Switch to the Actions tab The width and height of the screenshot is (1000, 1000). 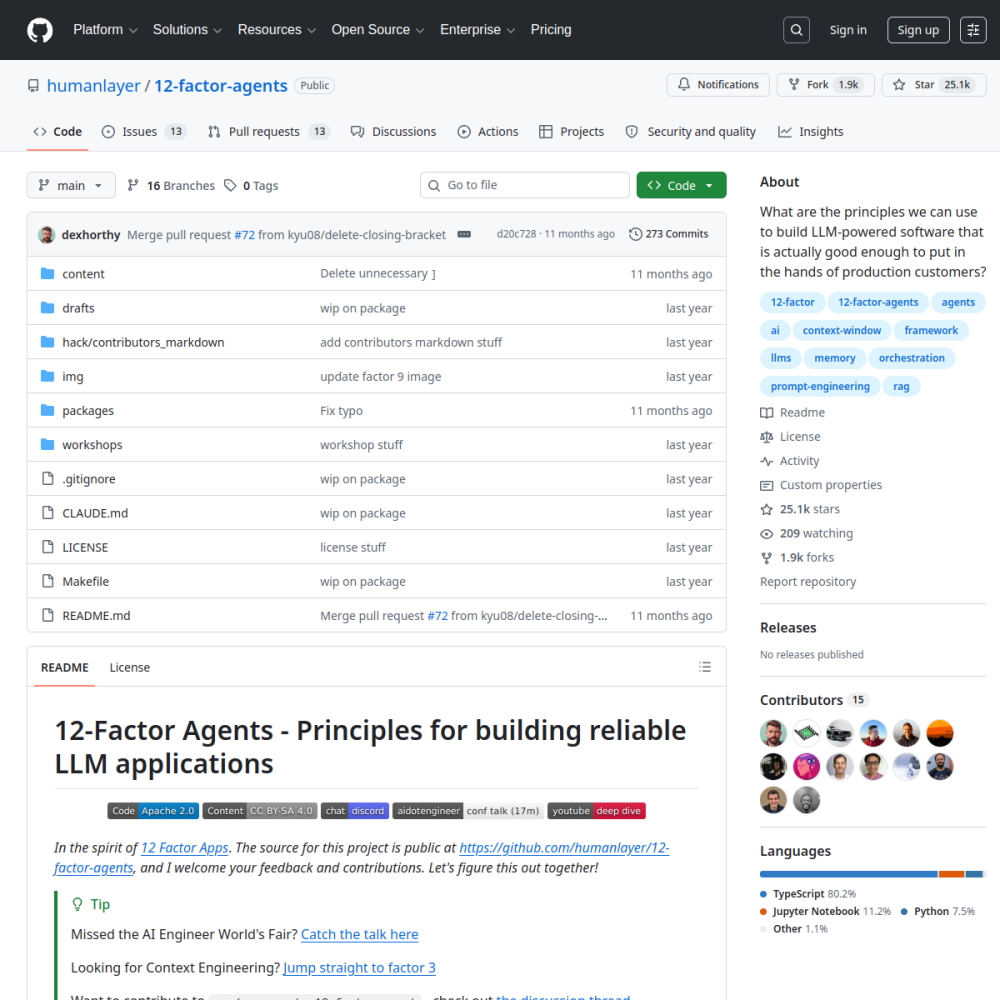coord(488,132)
